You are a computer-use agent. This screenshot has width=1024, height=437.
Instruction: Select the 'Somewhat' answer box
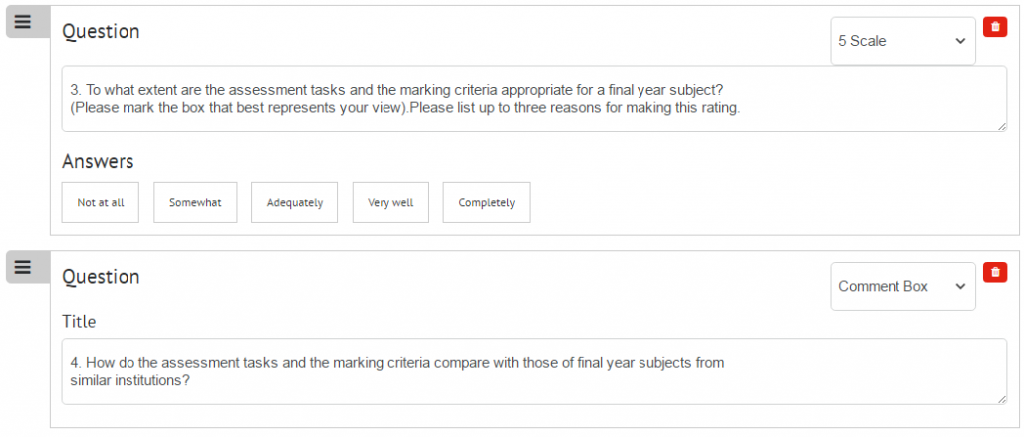(195, 202)
